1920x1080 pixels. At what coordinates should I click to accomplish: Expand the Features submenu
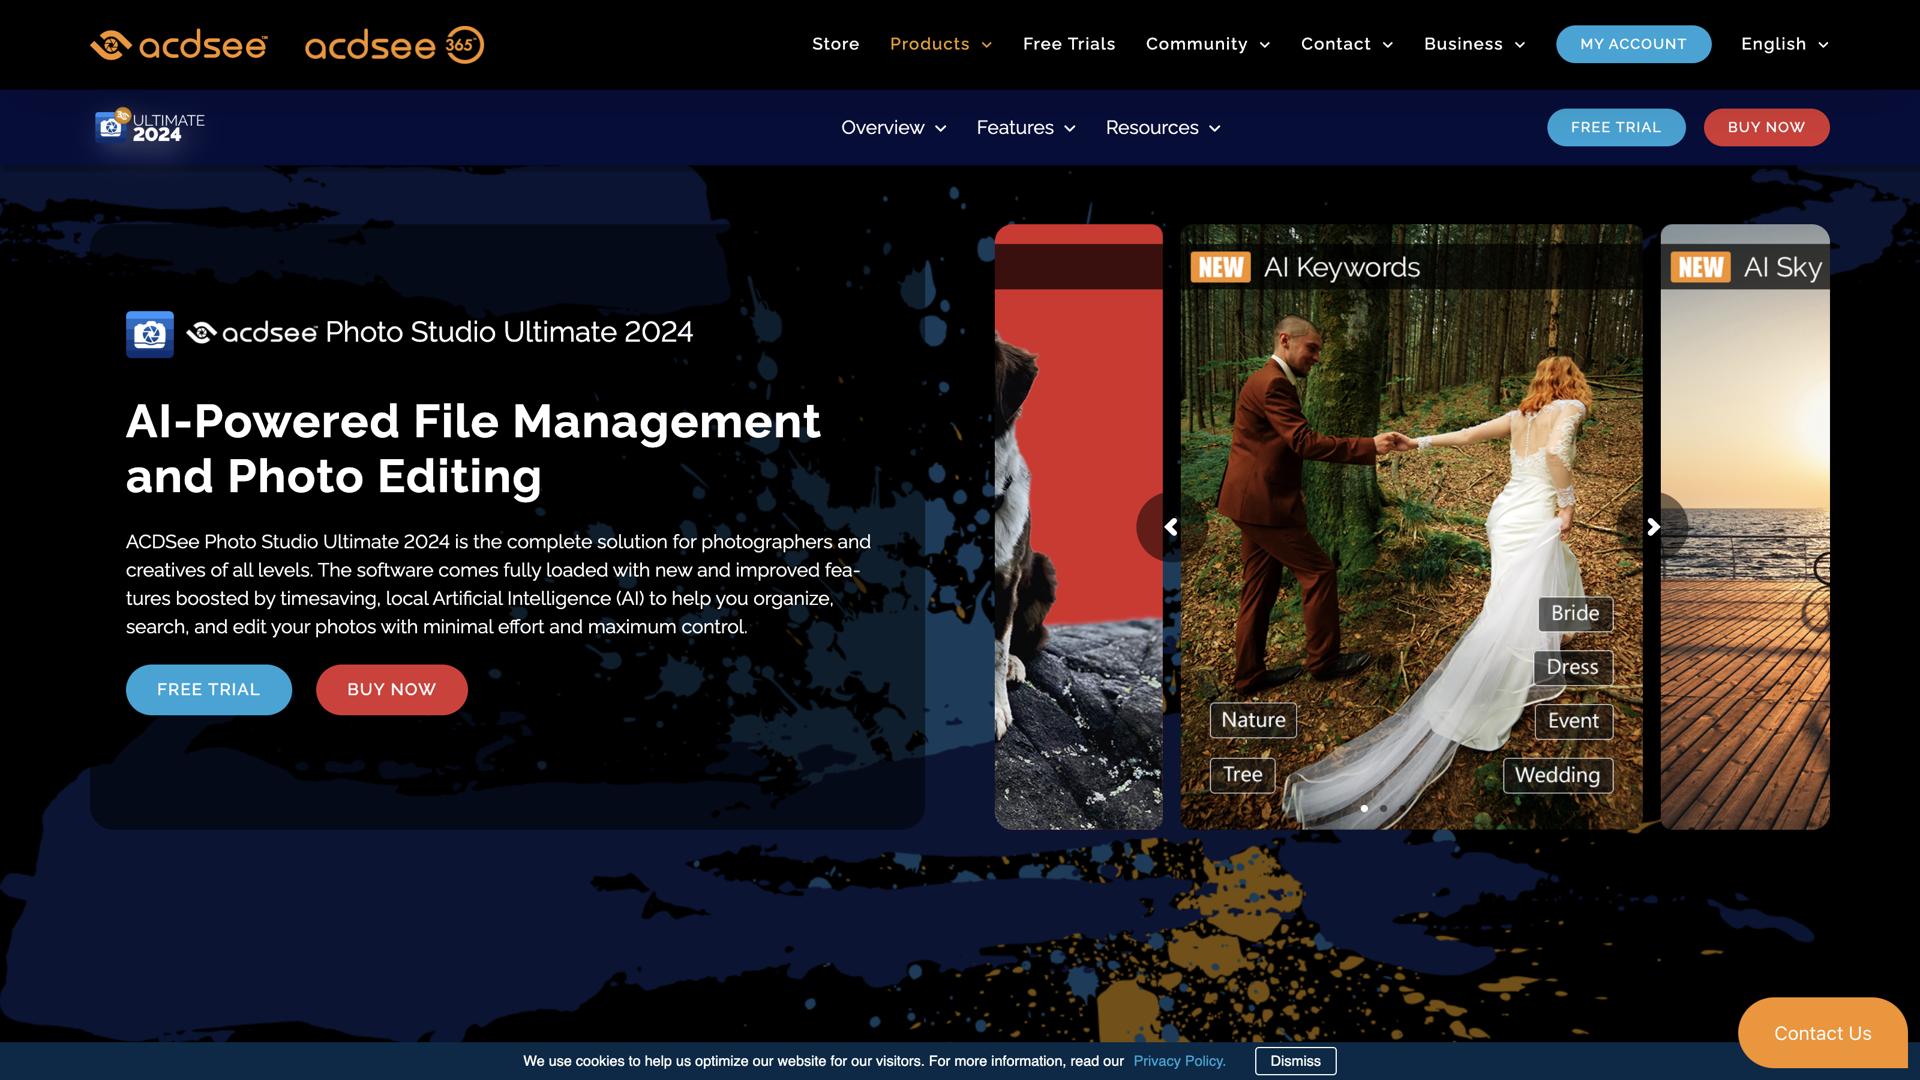tap(1025, 128)
